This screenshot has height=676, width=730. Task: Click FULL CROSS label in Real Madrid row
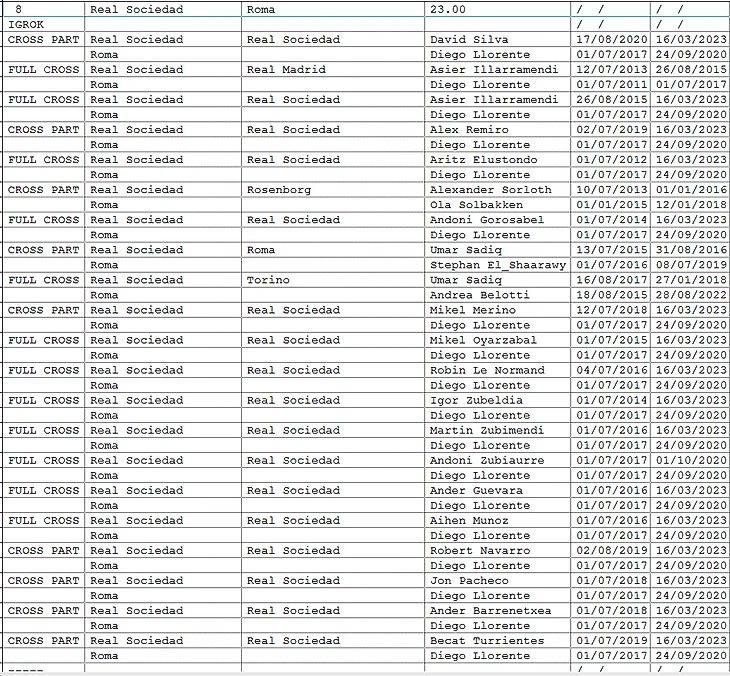(44, 70)
